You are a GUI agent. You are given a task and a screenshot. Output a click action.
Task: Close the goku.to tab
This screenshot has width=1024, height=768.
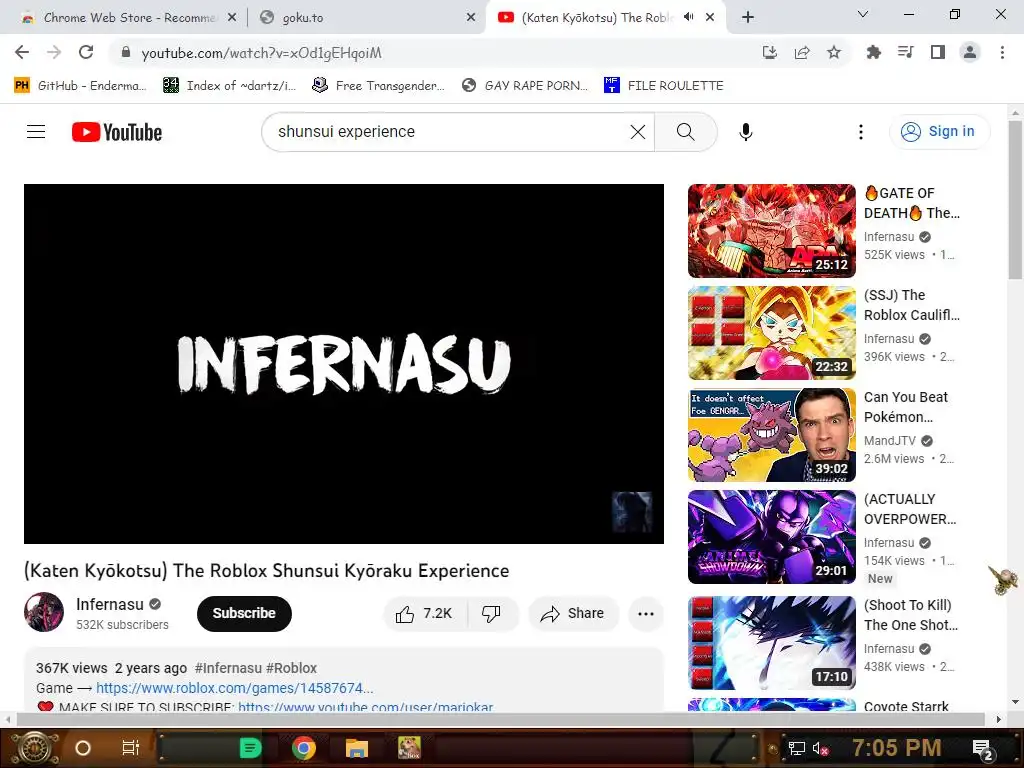[471, 18]
